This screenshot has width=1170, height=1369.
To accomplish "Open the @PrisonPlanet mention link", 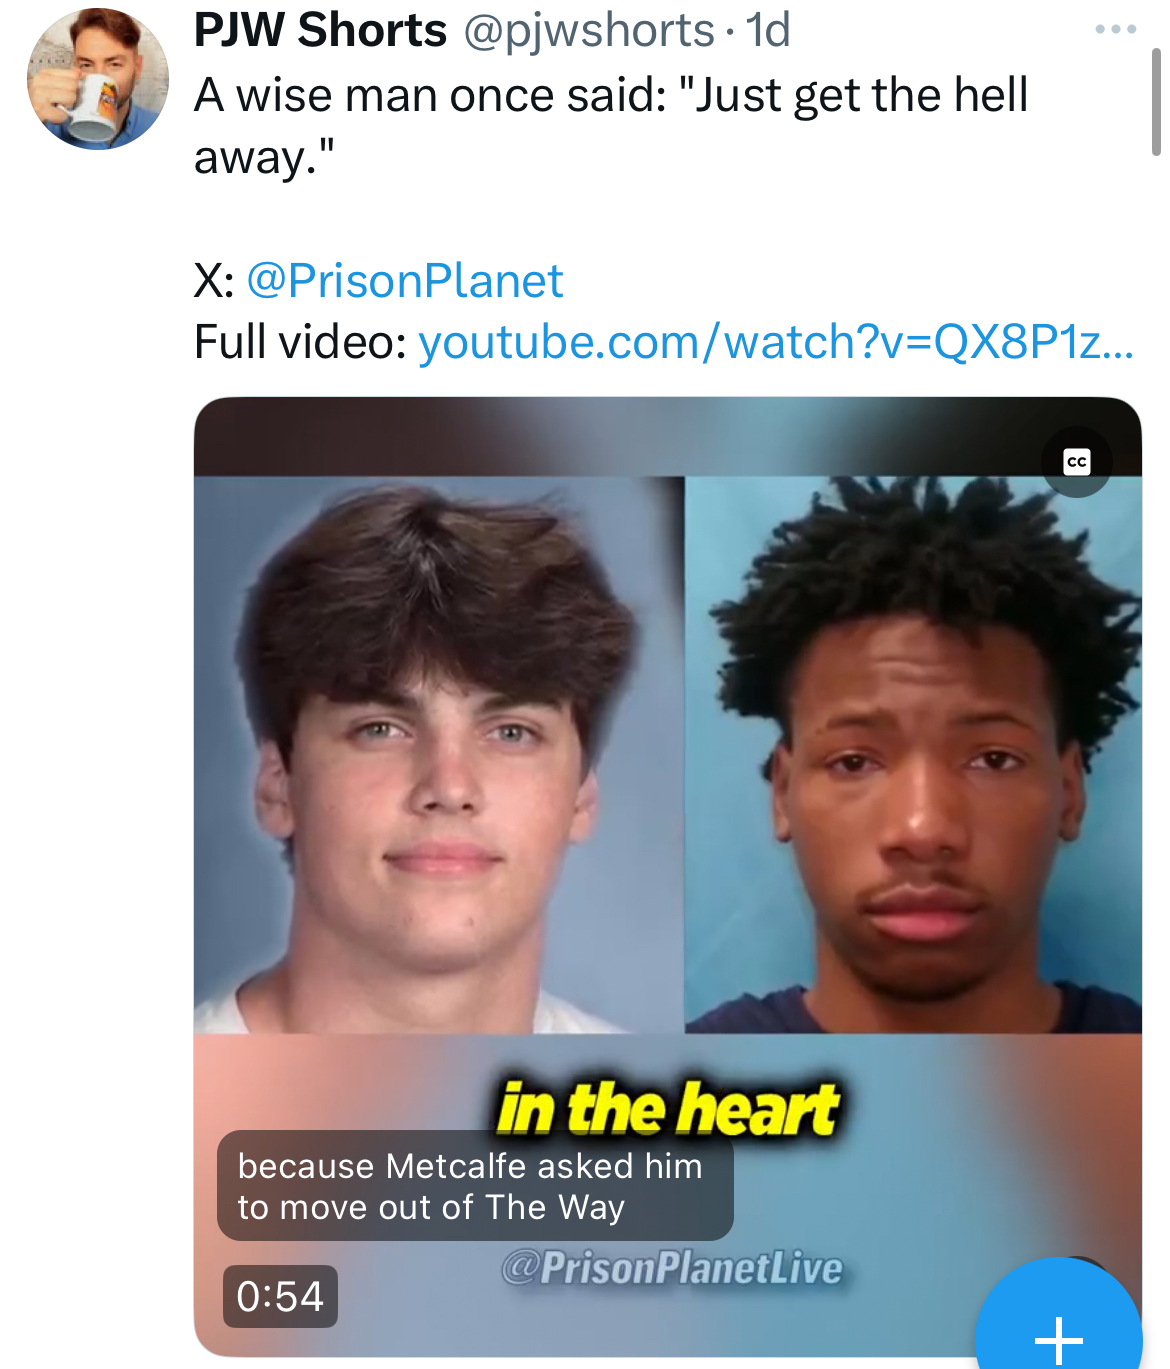I will (404, 281).
